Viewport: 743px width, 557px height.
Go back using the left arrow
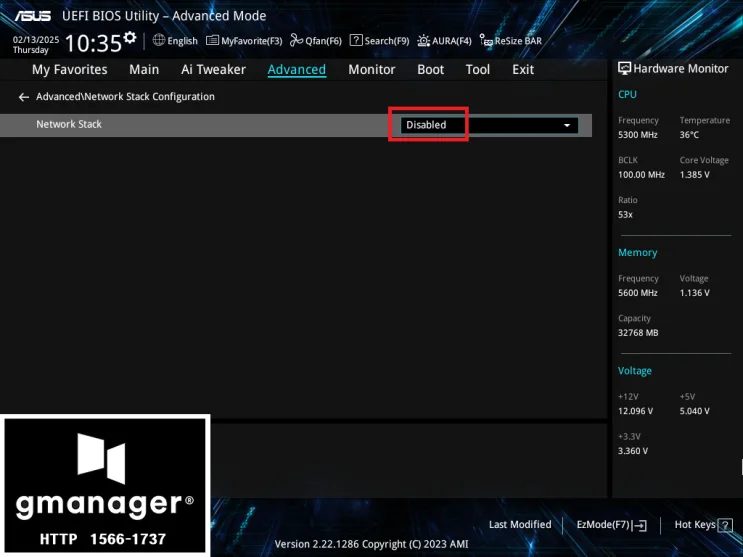24,97
